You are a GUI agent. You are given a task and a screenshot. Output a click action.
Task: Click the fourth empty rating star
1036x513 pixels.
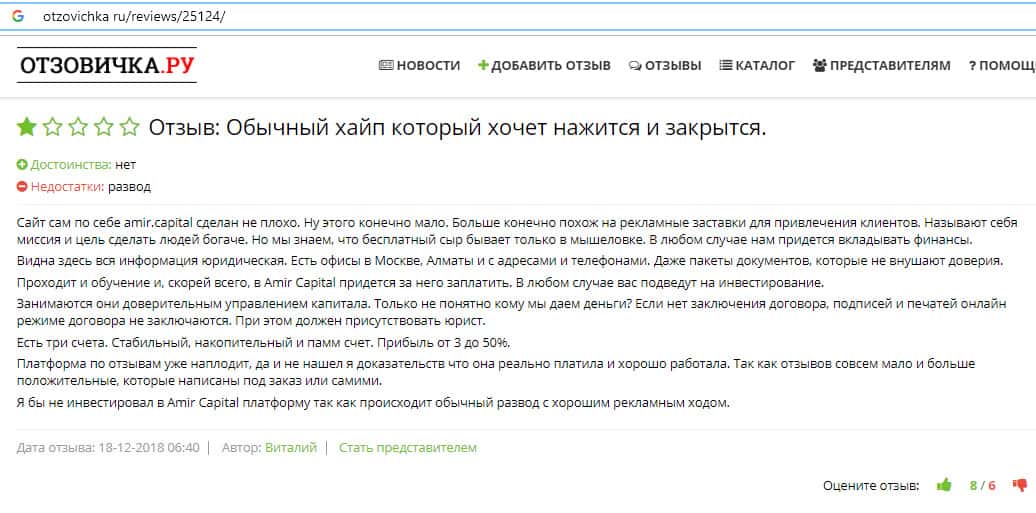click(104, 127)
